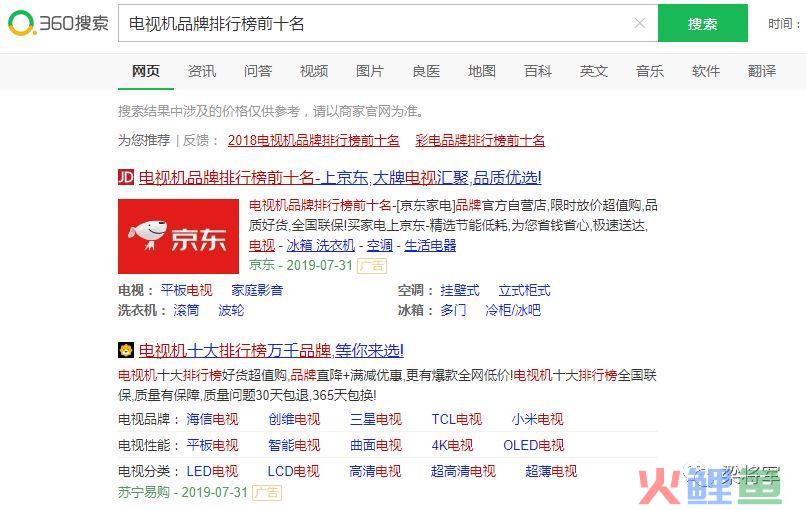The image size is (806, 510).
Task: Click the 360搜索 logo
Action: [x=58, y=24]
